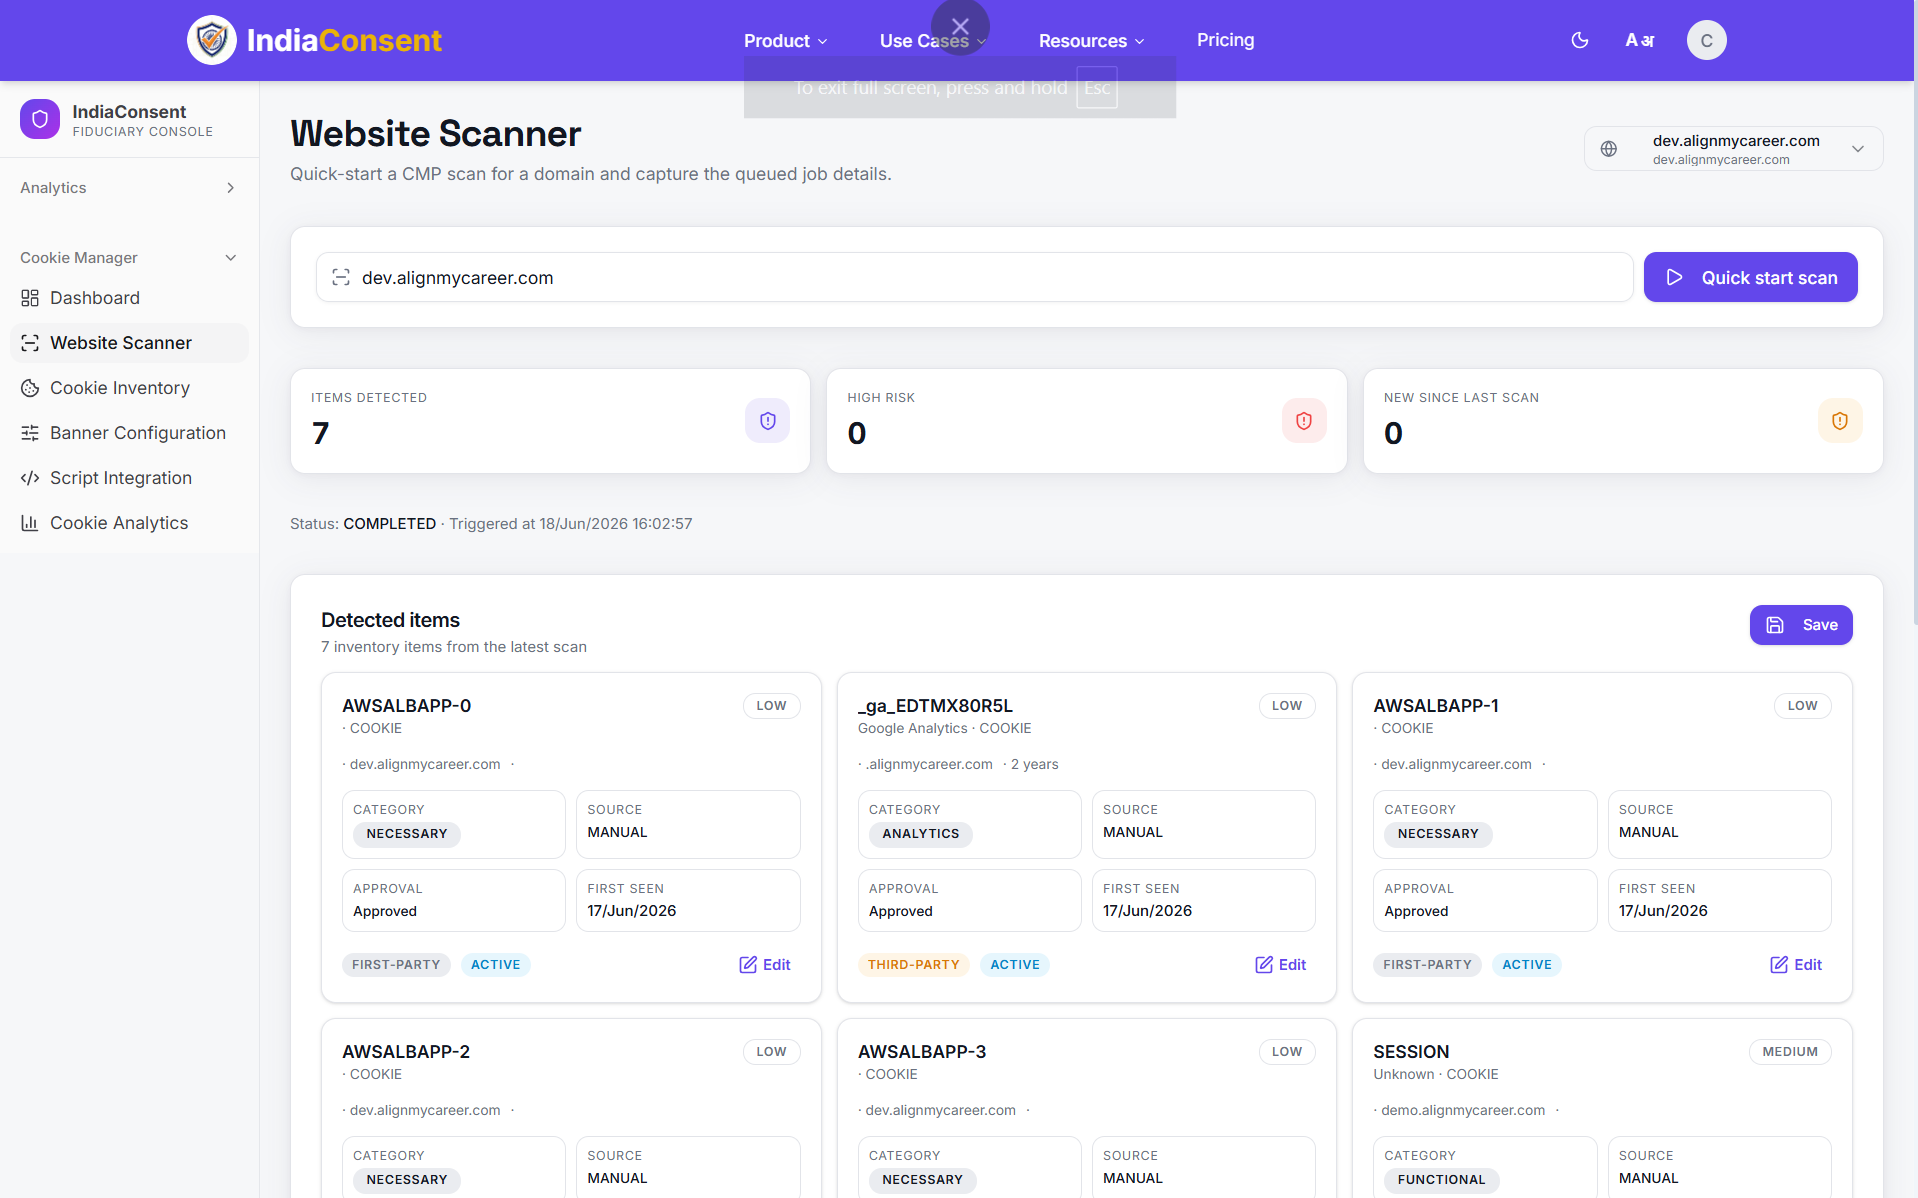Switch language with the A अ icon
This screenshot has height=1198, width=1918.
click(1640, 40)
